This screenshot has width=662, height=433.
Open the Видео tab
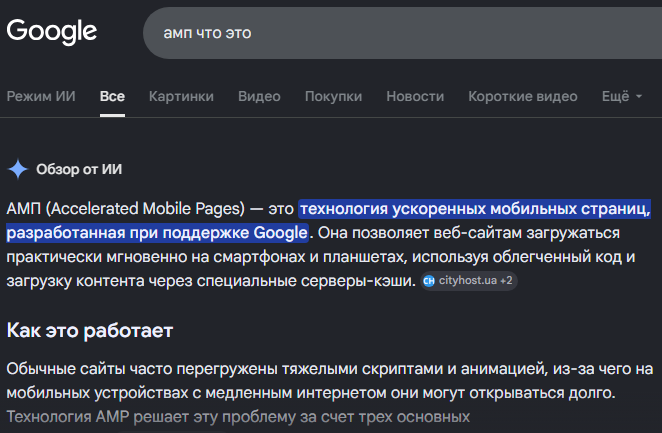[259, 96]
